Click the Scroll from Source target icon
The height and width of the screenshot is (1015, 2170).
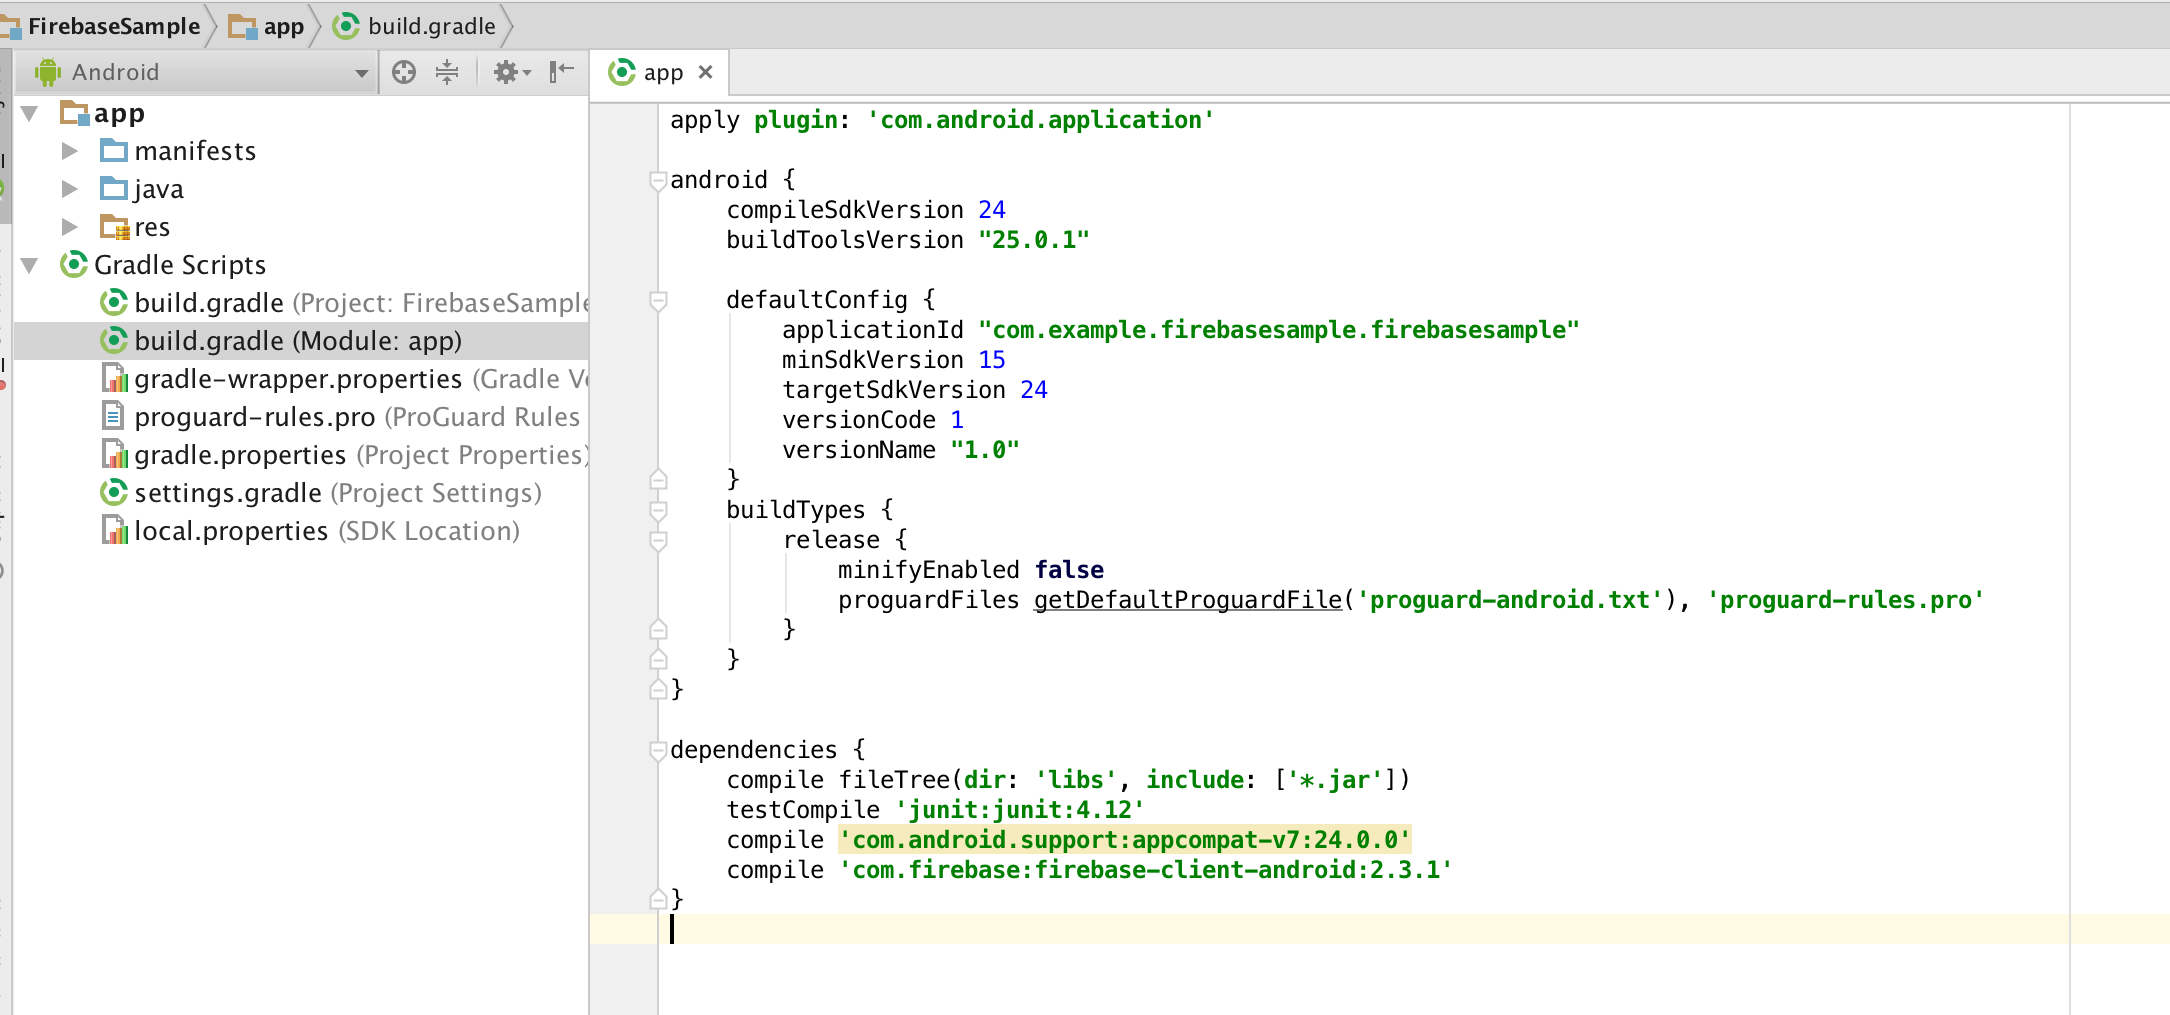pyautogui.click(x=404, y=72)
